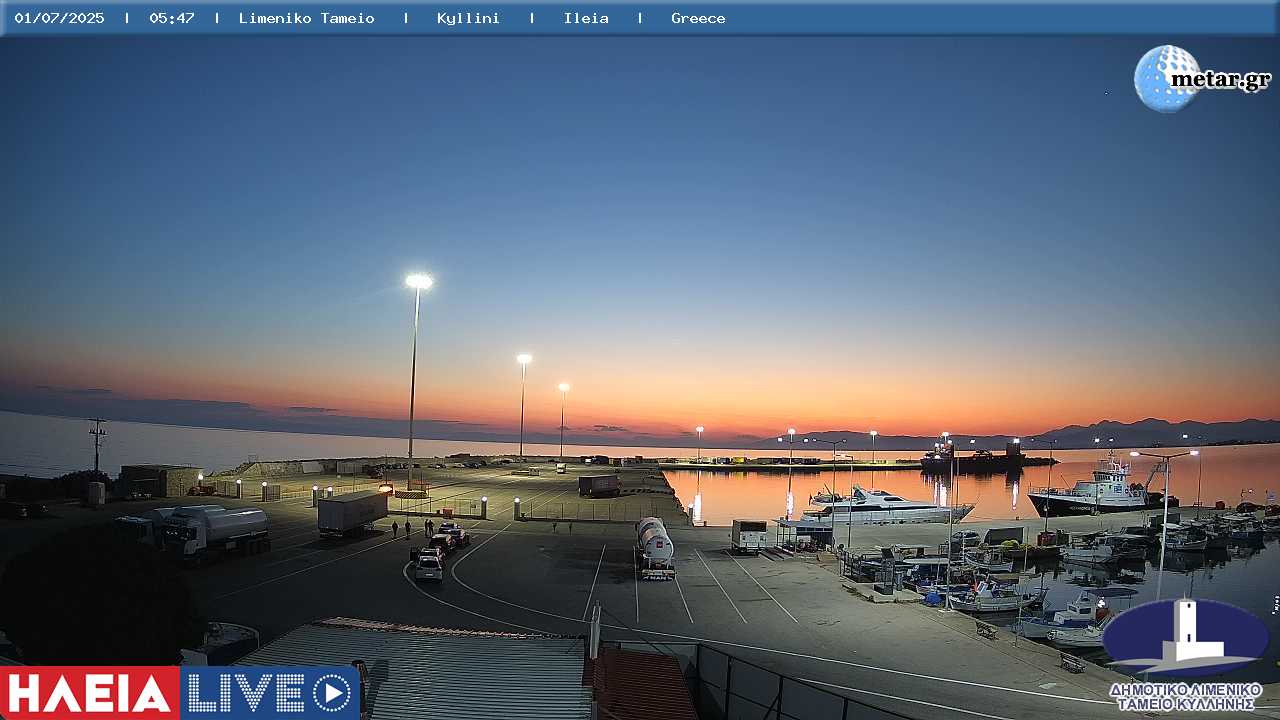Viewport: 1280px width, 720px height.
Task: Click the Limeniko Tameio label
Action: click(x=307, y=18)
